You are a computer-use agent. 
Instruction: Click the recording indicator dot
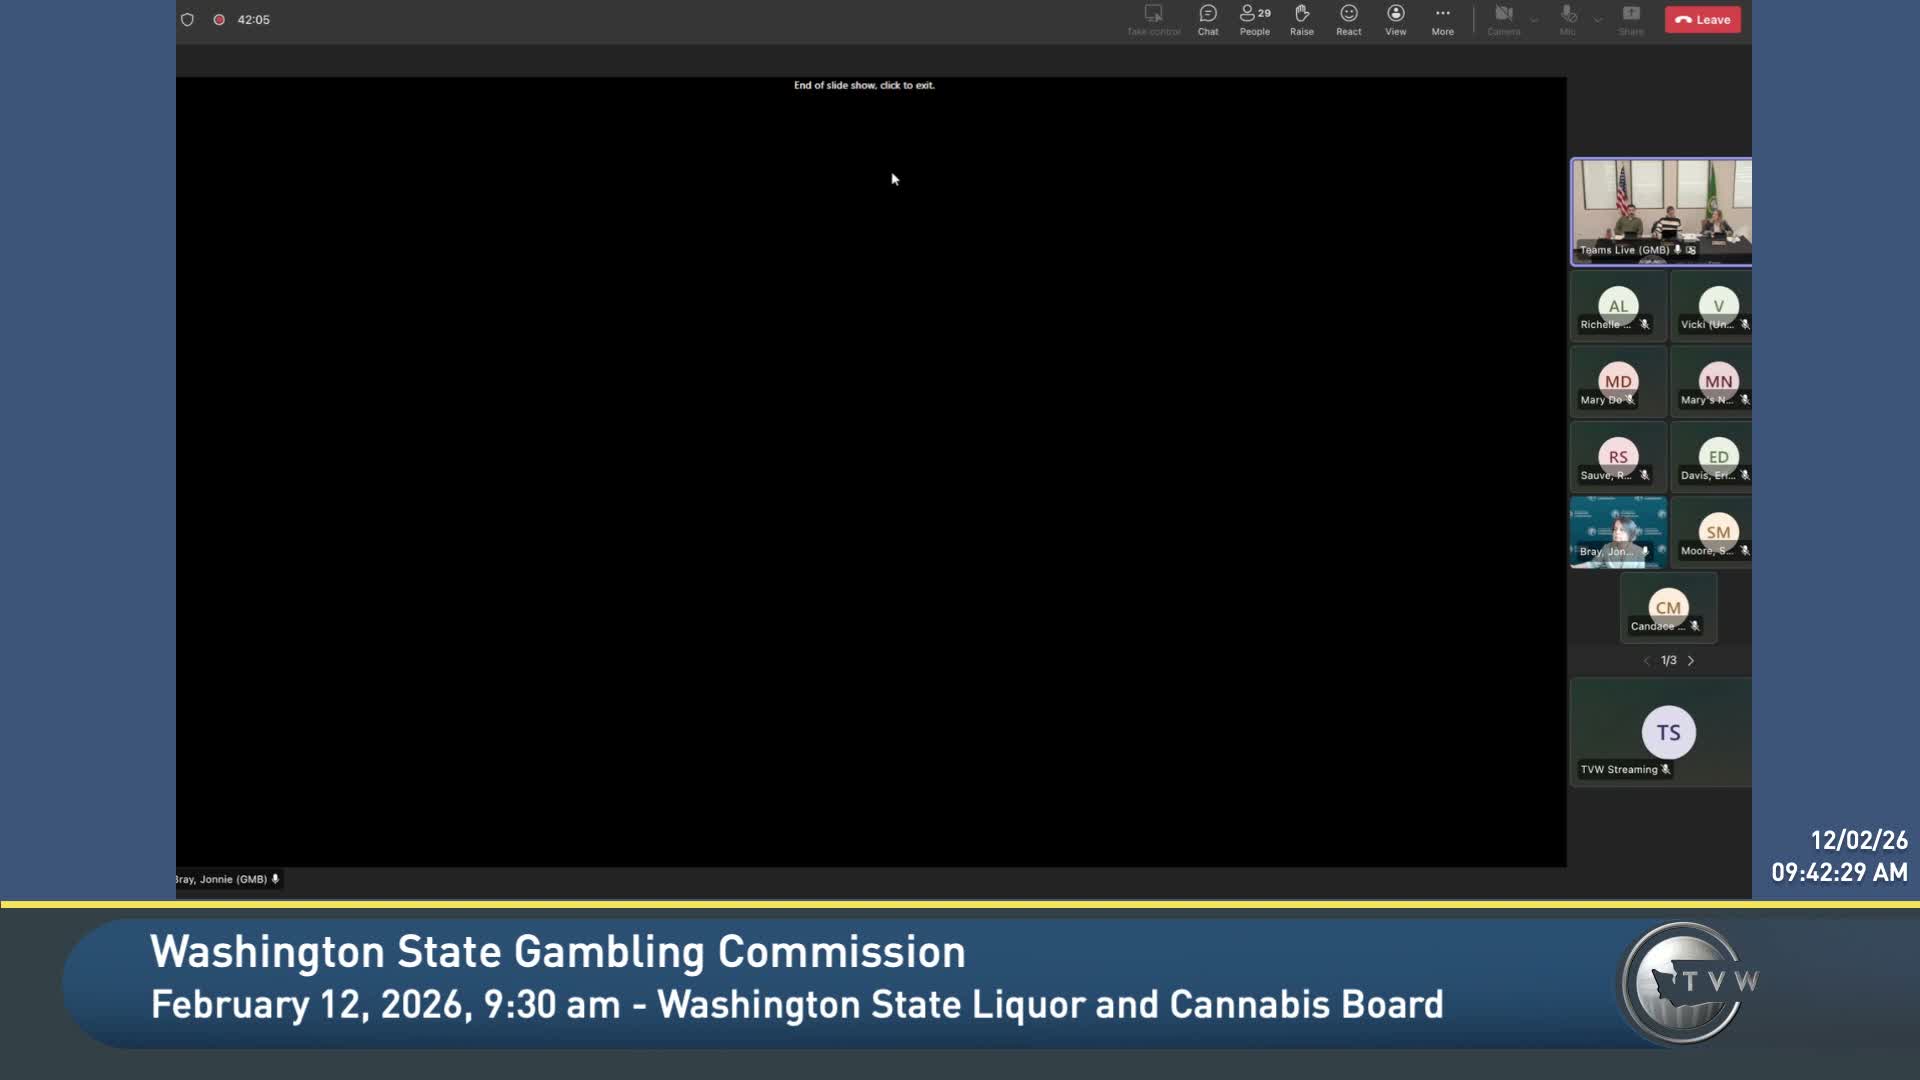[x=219, y=19]
